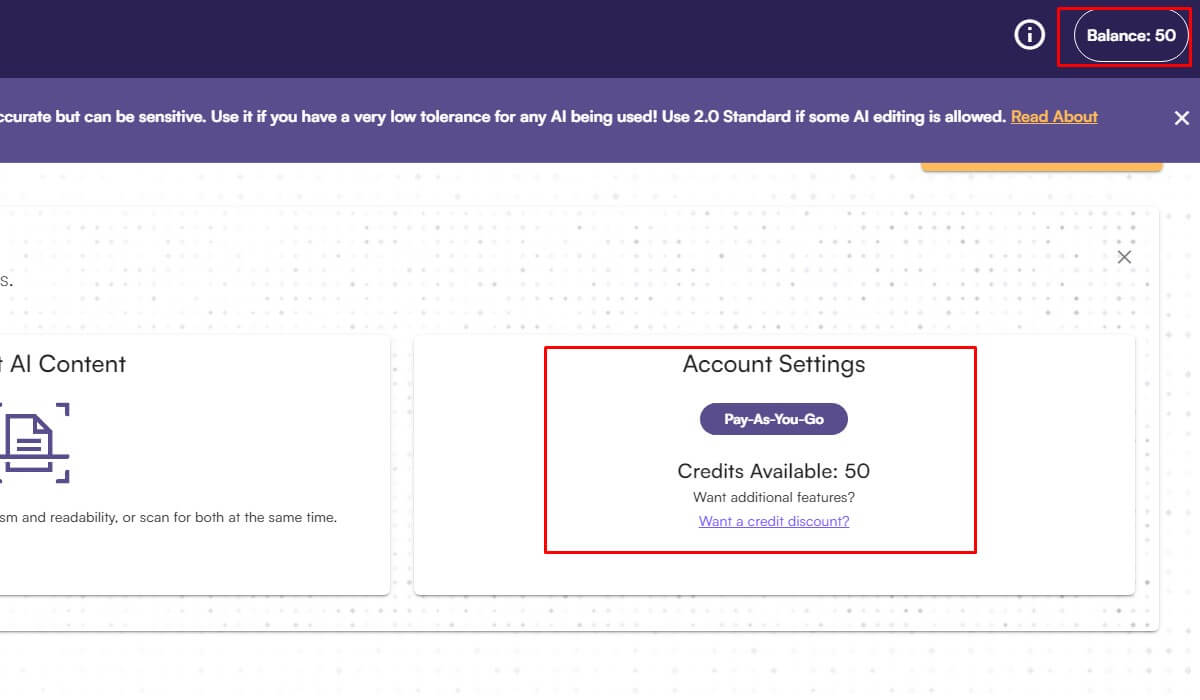Click the Balance counter showing 50 credits
This screenshot has height=700, width=1200.
coord(1127,34)
